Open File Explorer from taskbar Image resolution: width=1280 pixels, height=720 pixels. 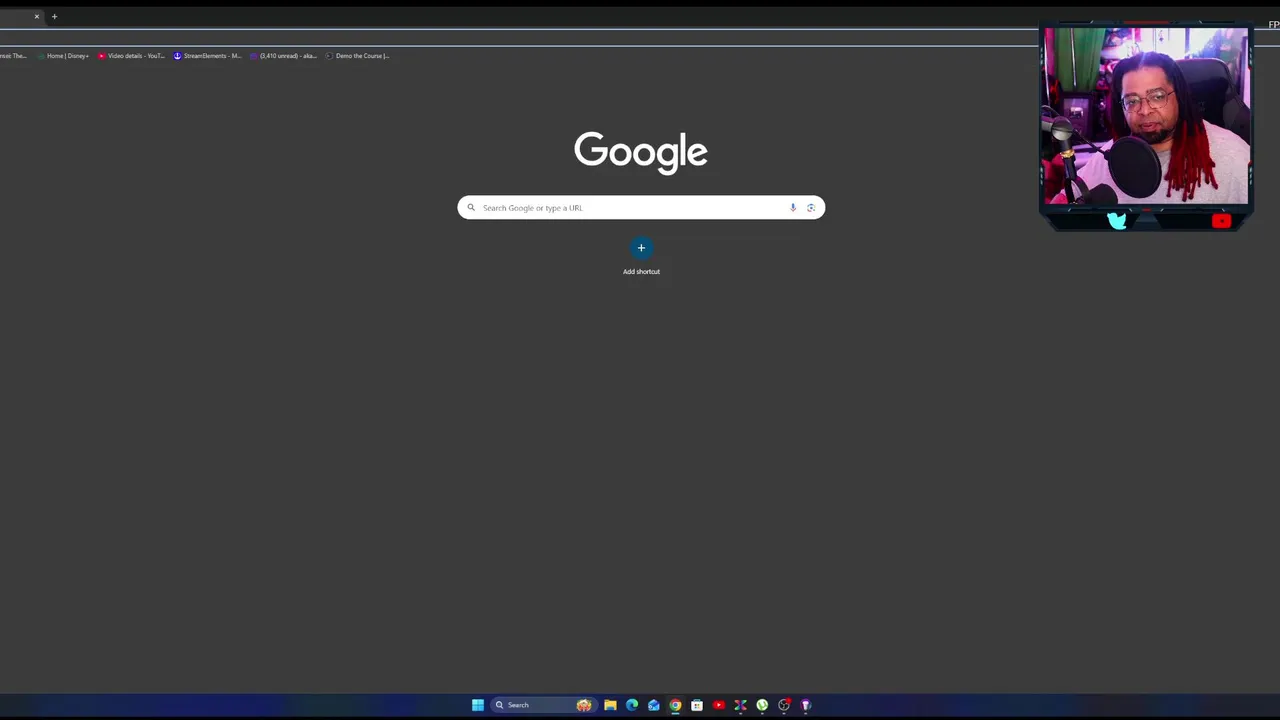pos(610,705)
